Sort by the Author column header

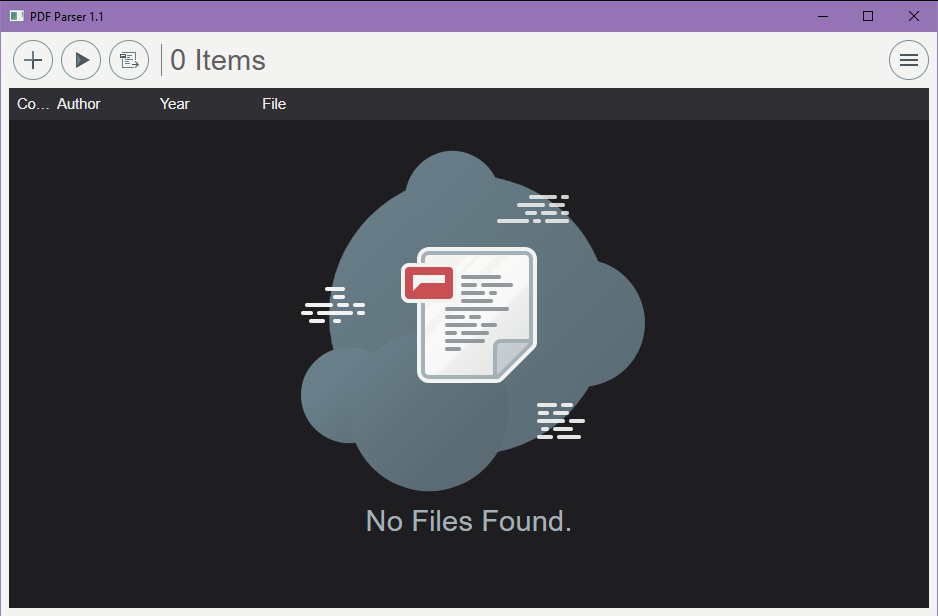point(79,104)
